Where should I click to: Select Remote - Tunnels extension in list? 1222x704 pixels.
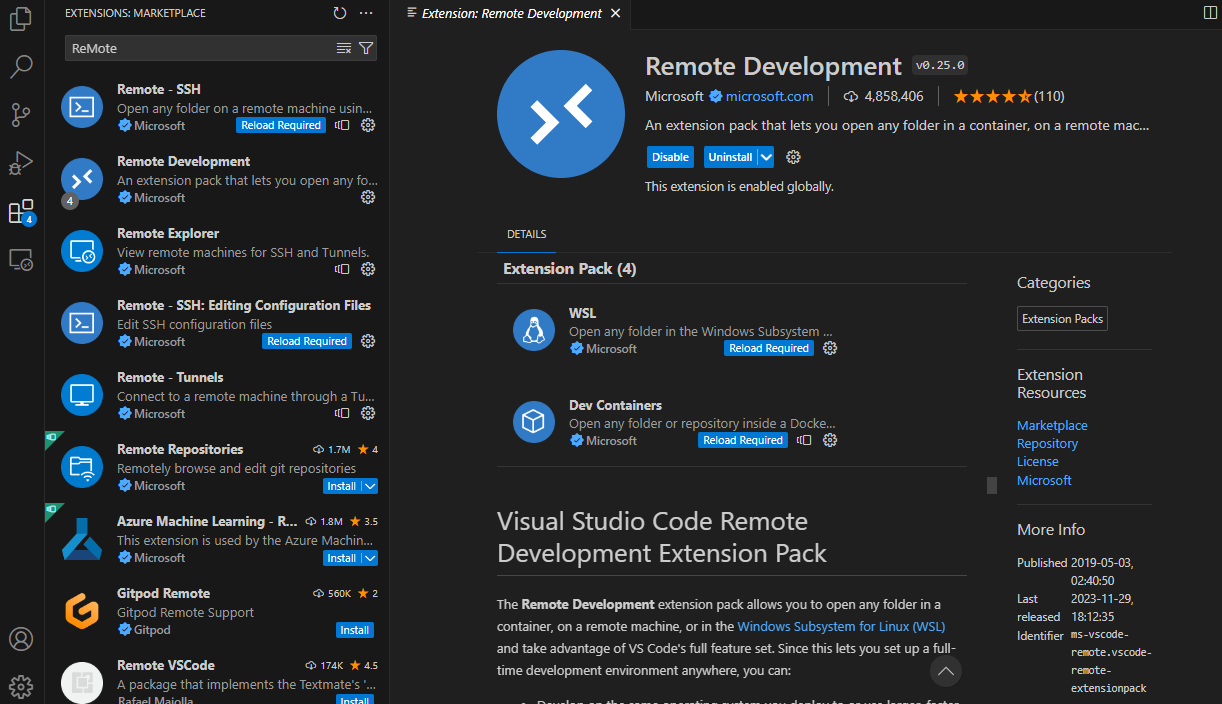217,395
